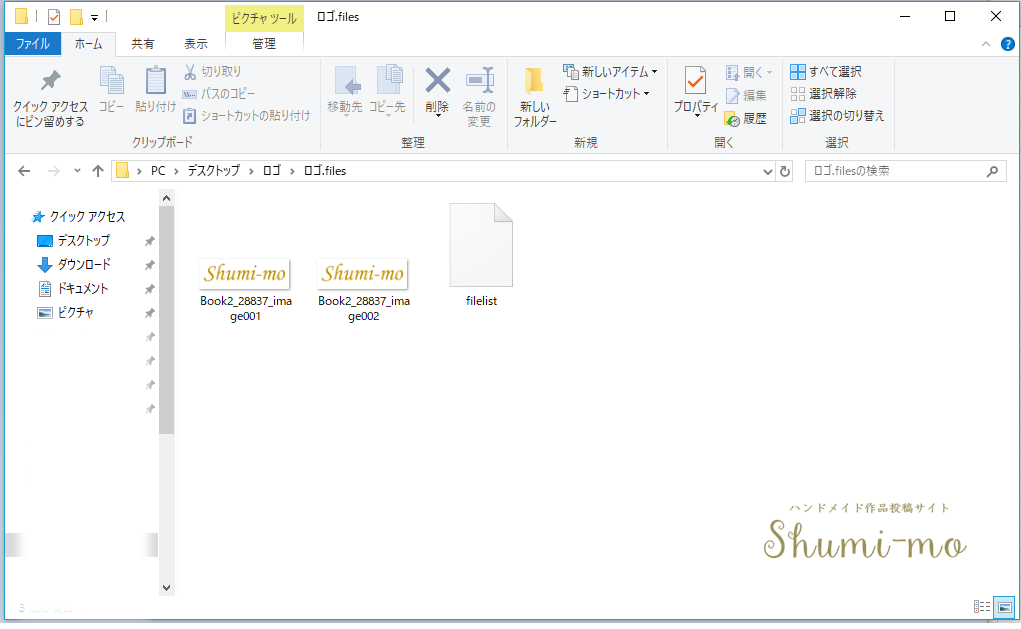1021x629 pixels.
Task: Switch to details view layout
Action: tap(982, 607)
